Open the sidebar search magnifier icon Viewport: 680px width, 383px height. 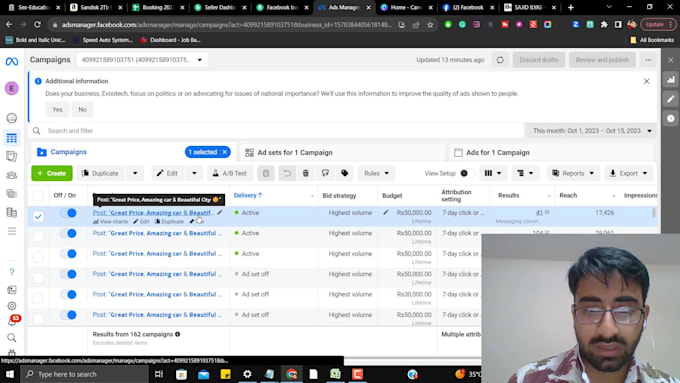pyautogui.click(x=12, y=337)
